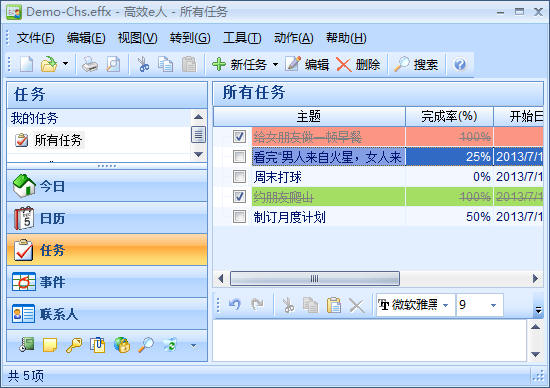
Task: Click the new document icon in toolbar
Action: (x=26, y=65)
